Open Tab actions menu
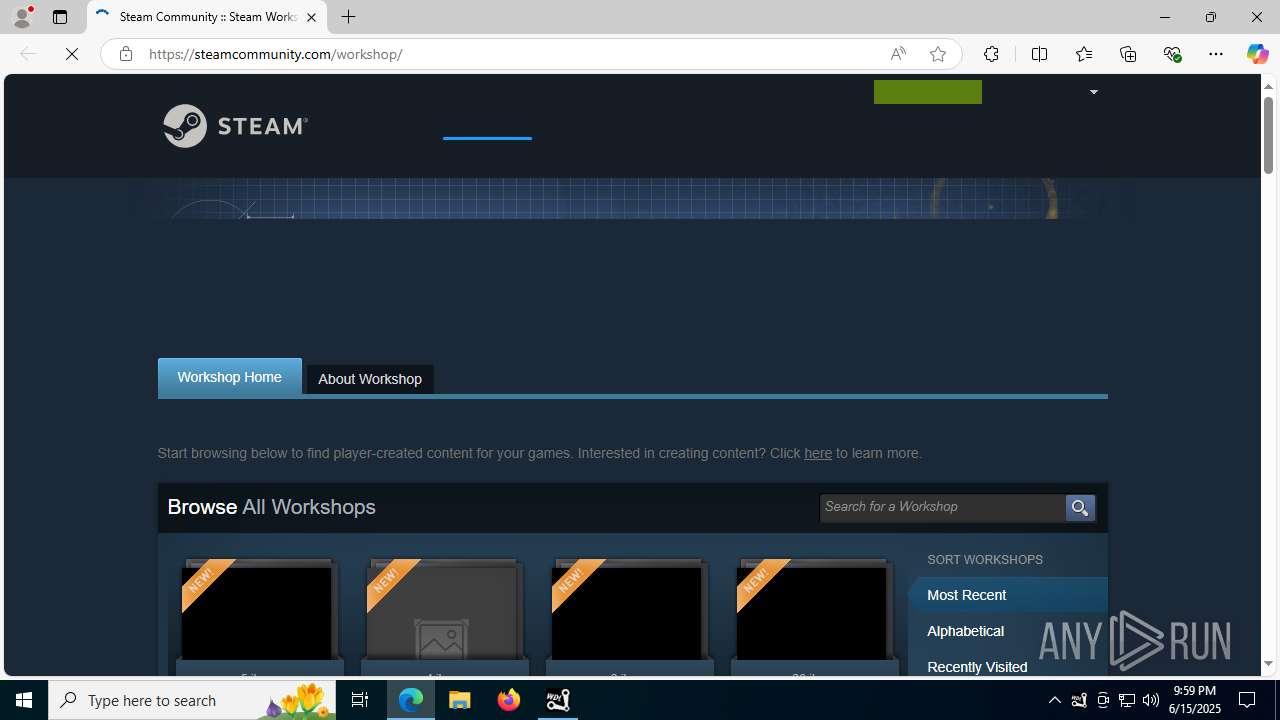This screenshot has width=1280, height=720. coord(60,17)
